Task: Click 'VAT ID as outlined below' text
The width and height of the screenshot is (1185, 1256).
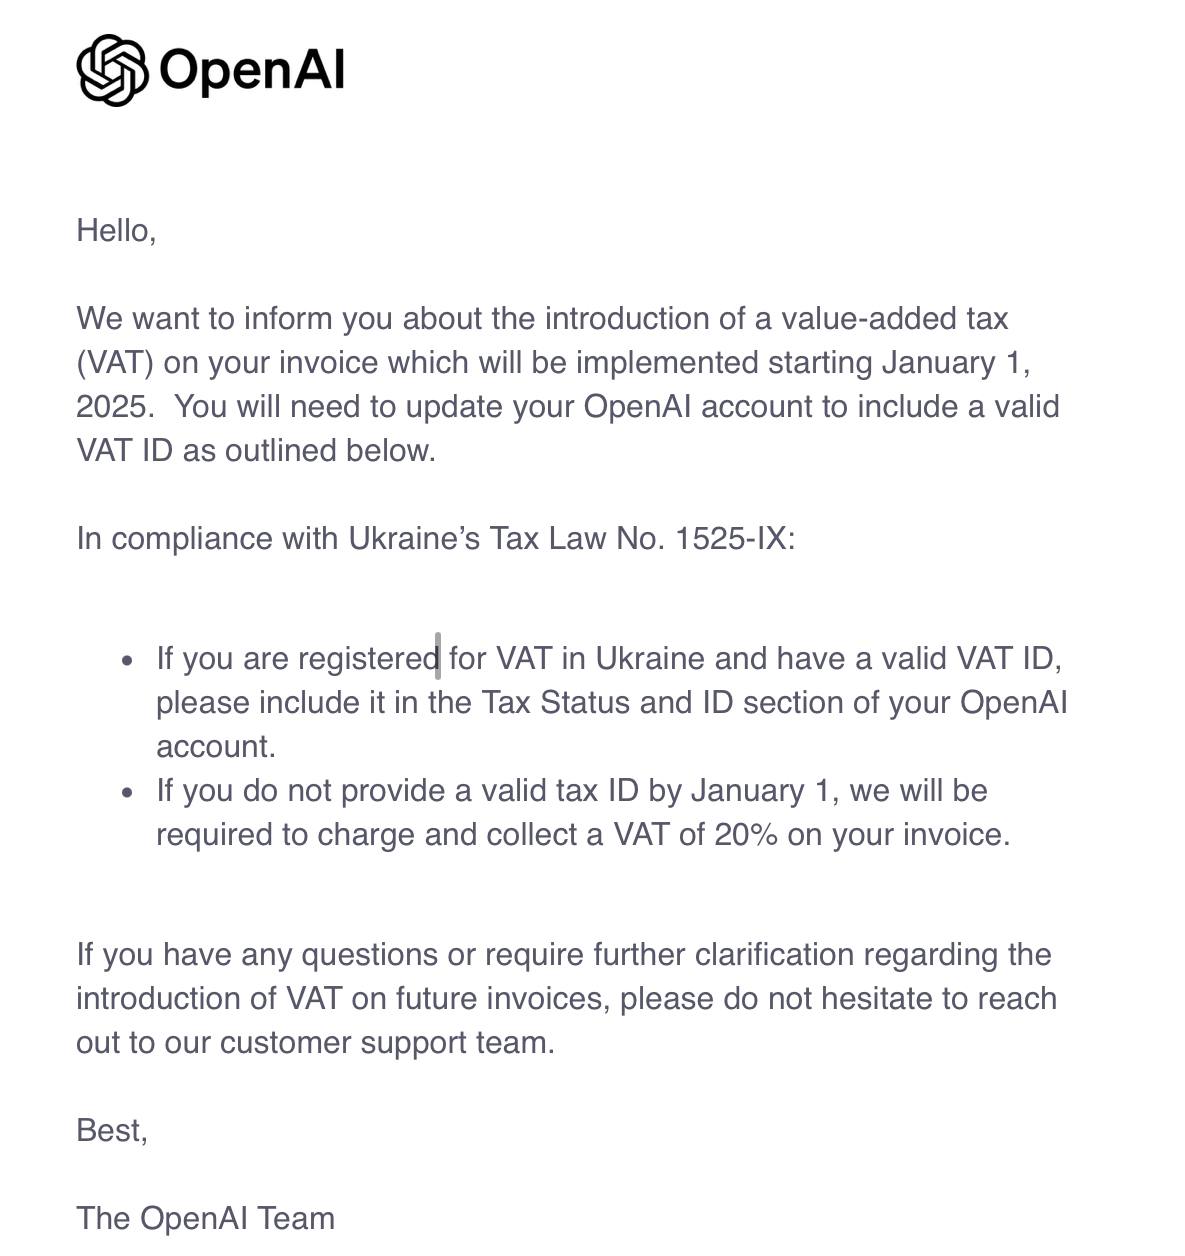Action: click(256, 450)
